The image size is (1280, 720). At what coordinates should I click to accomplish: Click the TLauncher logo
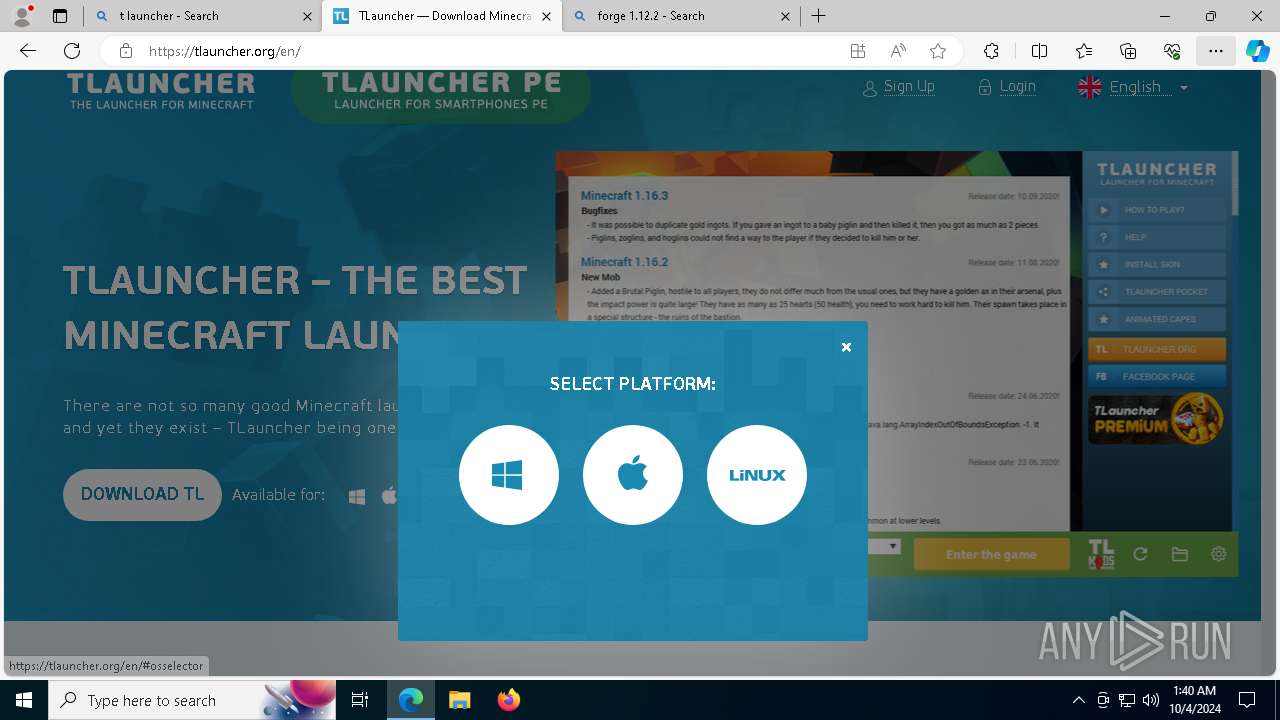pyautogui.click(x=161, y=91)
